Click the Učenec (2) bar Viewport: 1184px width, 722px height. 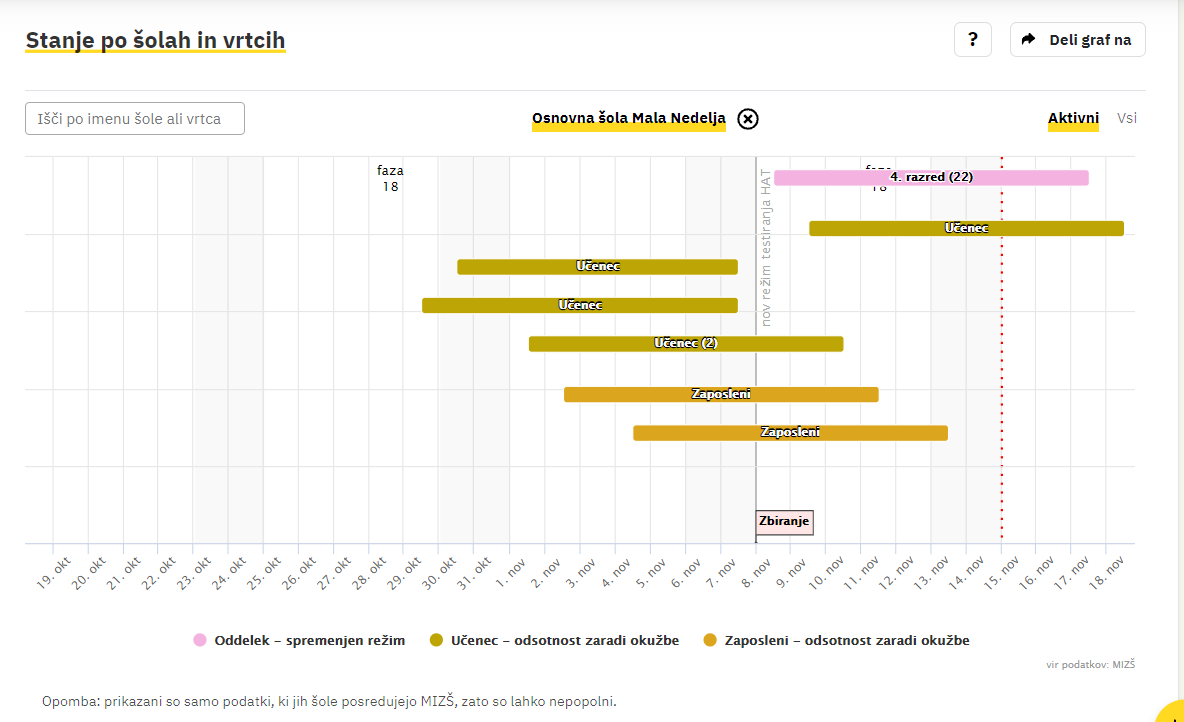(x=686, y=344)
